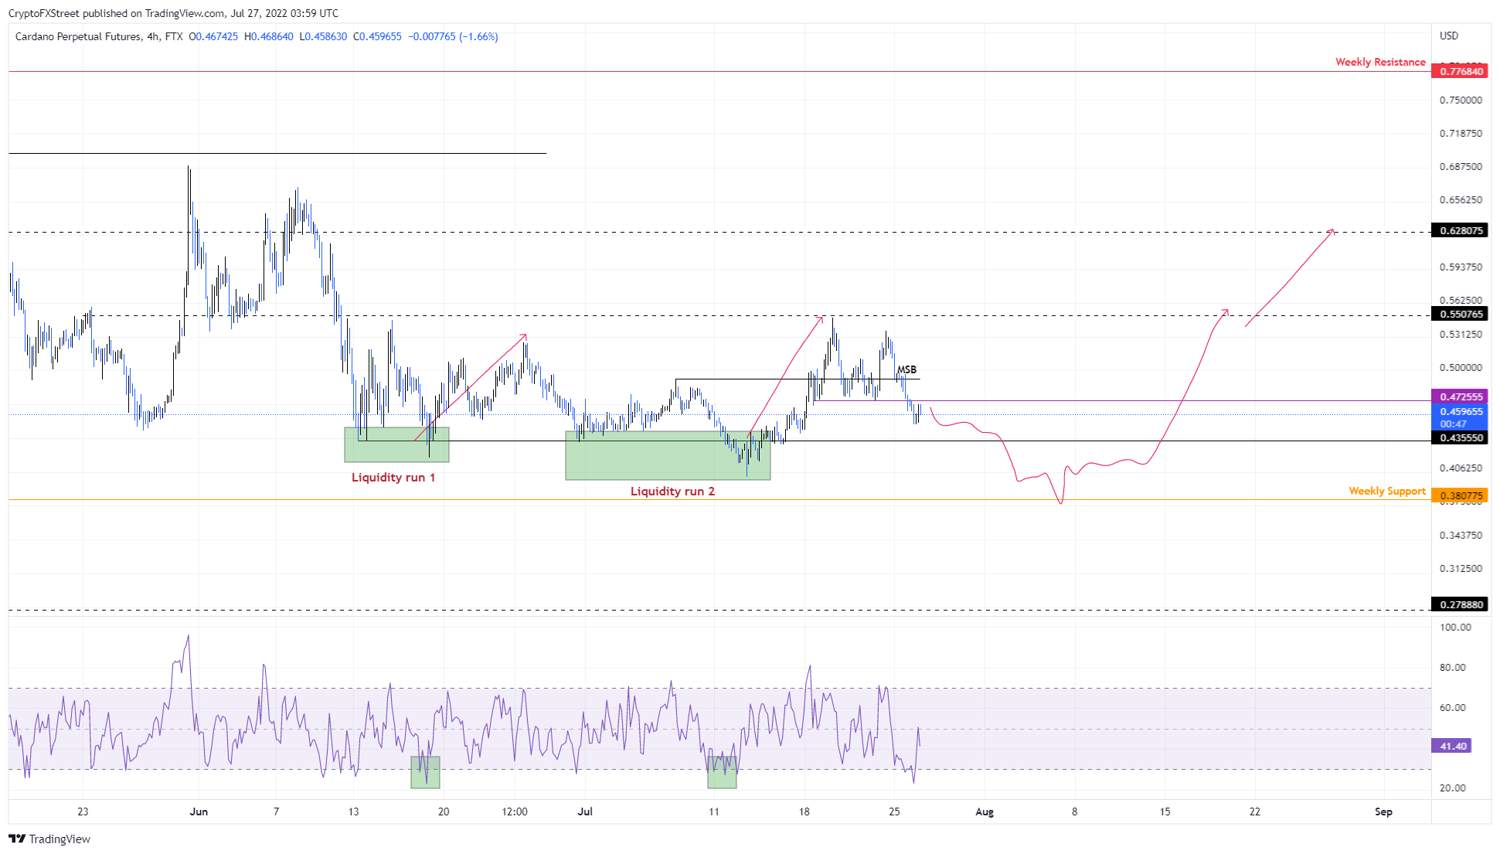The image size is (1500, 854).
Task: Select the Aug date on time axis
Action: [985, 812]
